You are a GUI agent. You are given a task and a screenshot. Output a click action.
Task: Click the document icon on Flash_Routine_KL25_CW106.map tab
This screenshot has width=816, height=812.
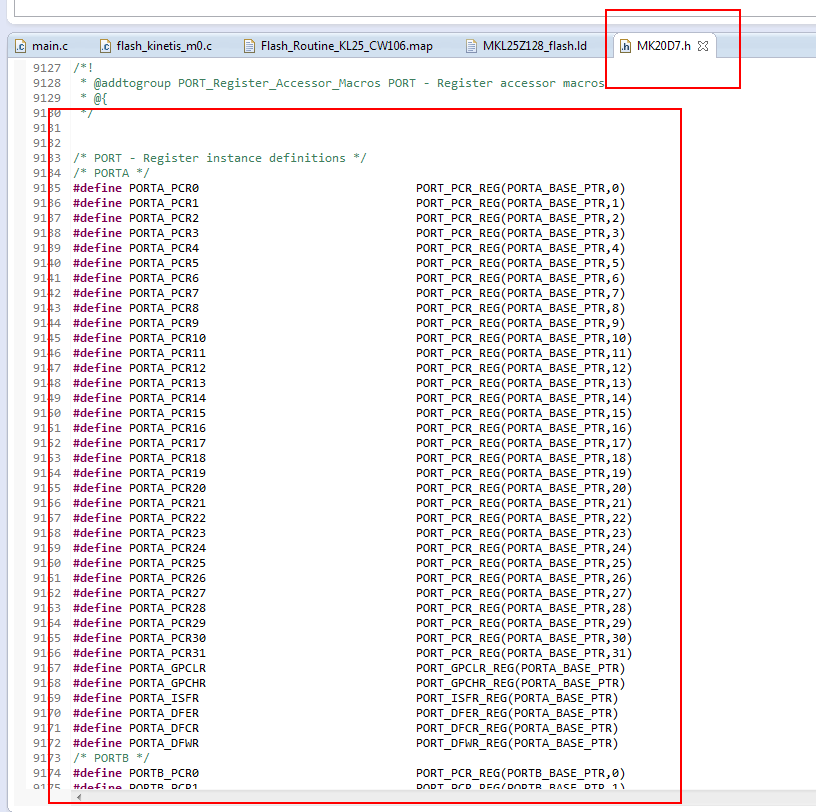pos(249,46)
